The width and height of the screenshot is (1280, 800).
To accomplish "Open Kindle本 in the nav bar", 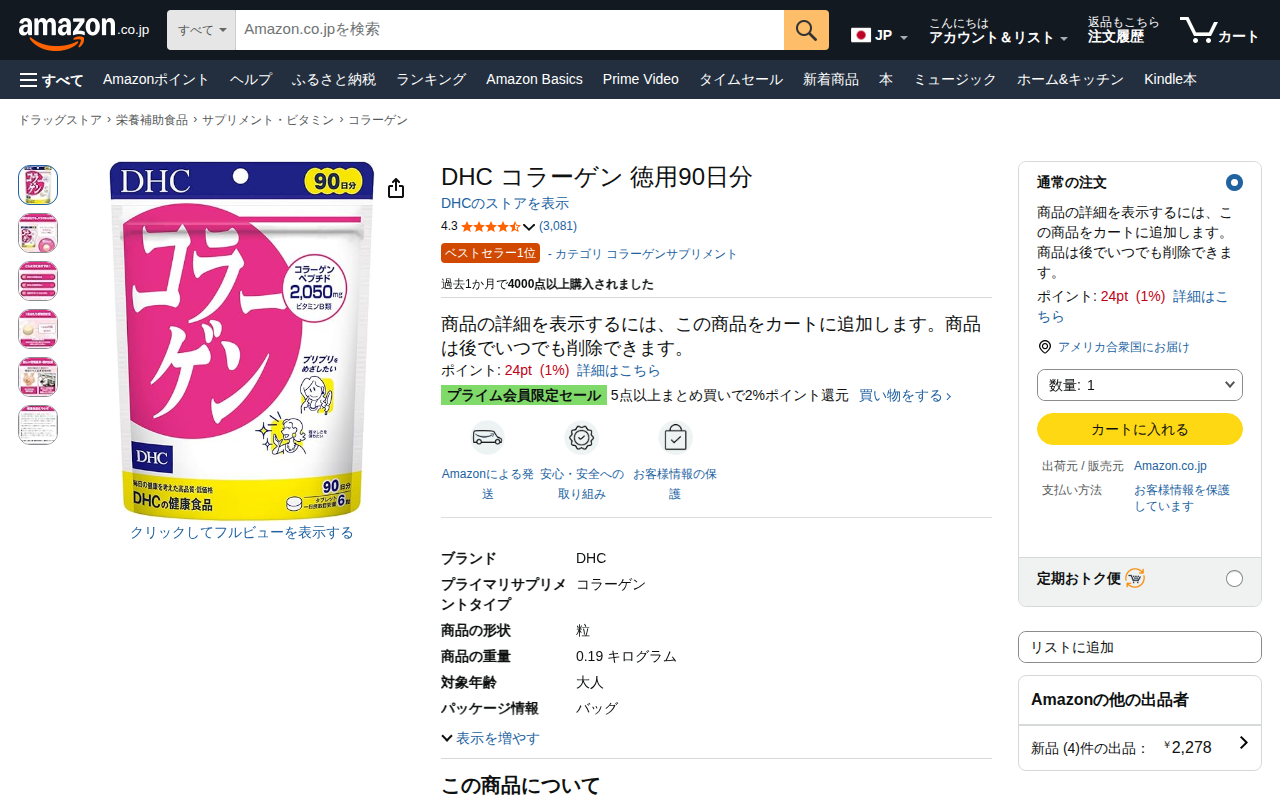I will (1170, 80).
